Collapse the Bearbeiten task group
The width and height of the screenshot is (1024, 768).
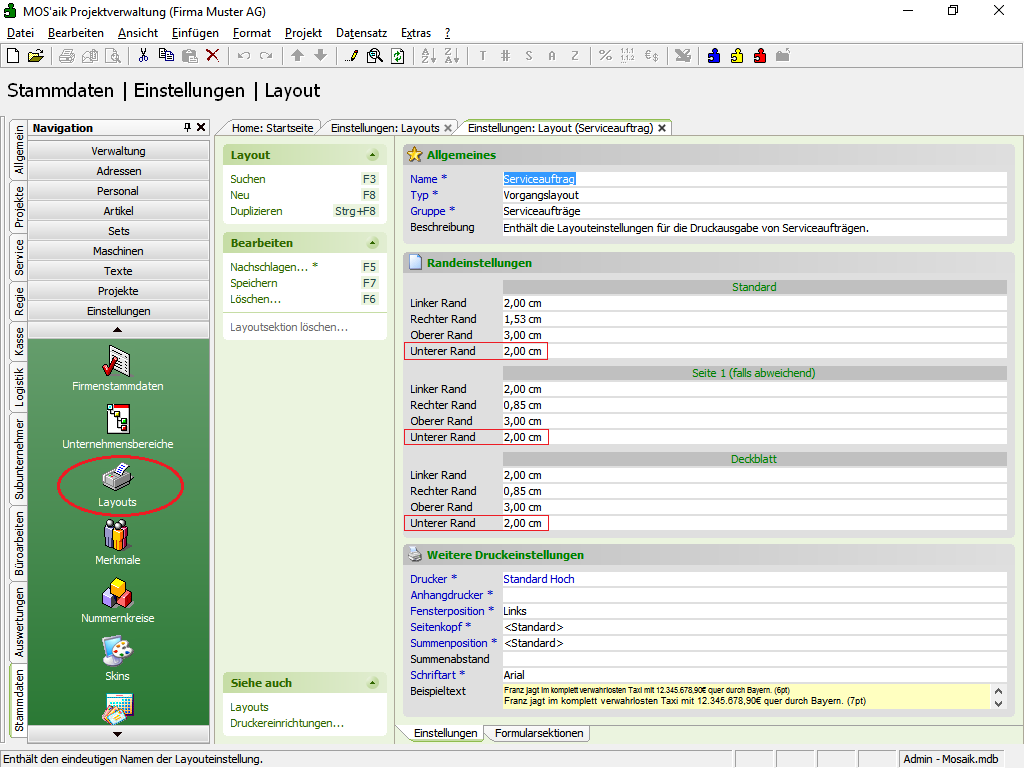(373, 243)
